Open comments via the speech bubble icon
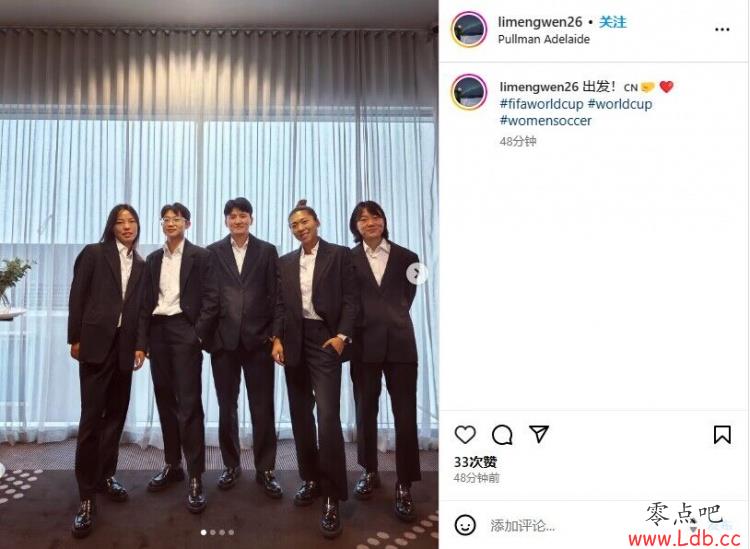 tap(502, 434)
